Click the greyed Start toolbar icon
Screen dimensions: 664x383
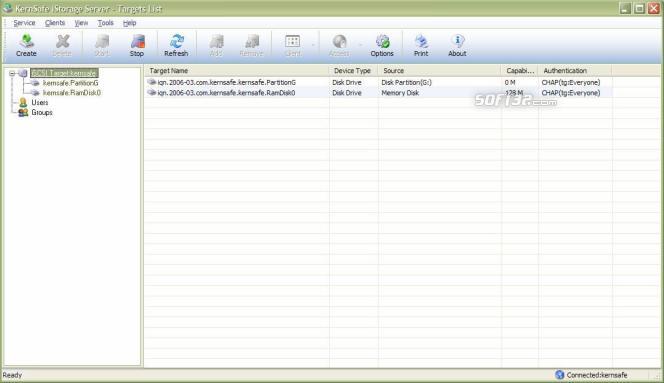pyautogui.click(x=102, y=45)
